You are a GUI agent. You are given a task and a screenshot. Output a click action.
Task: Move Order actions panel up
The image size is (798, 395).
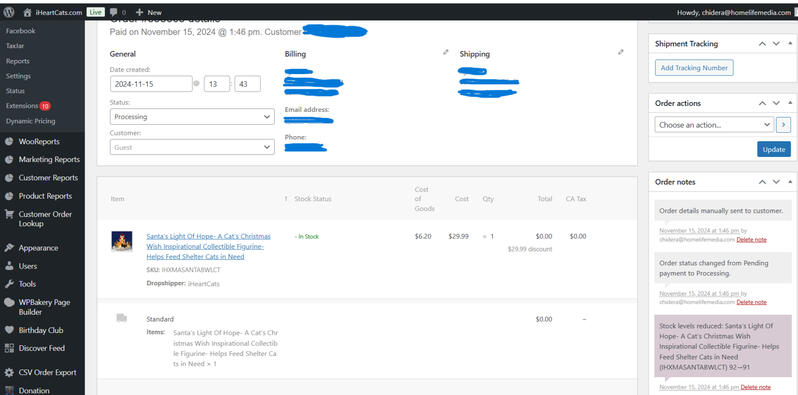(x=762, y=103)
